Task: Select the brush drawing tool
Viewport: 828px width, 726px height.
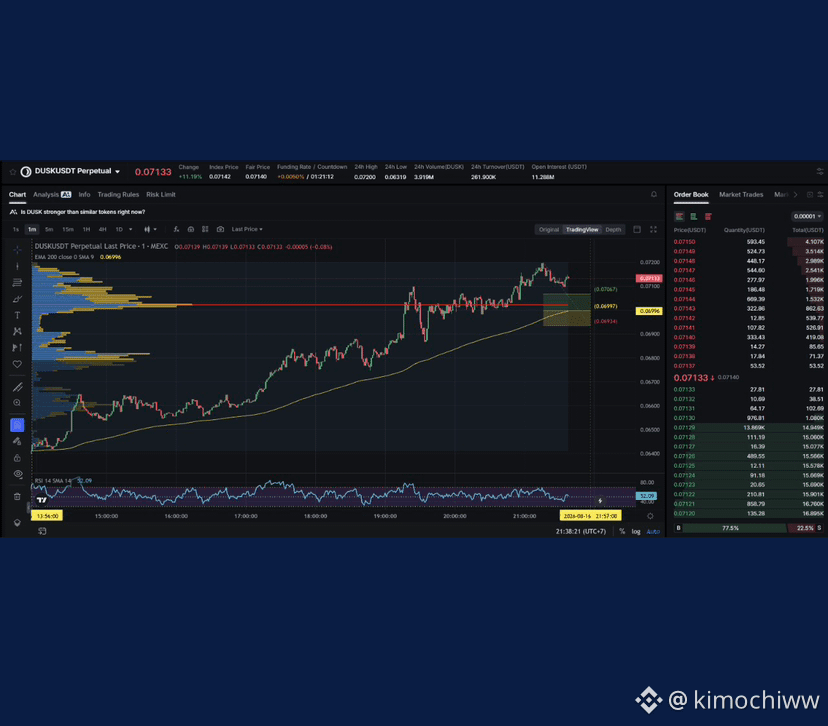Action: coord(17,299)
